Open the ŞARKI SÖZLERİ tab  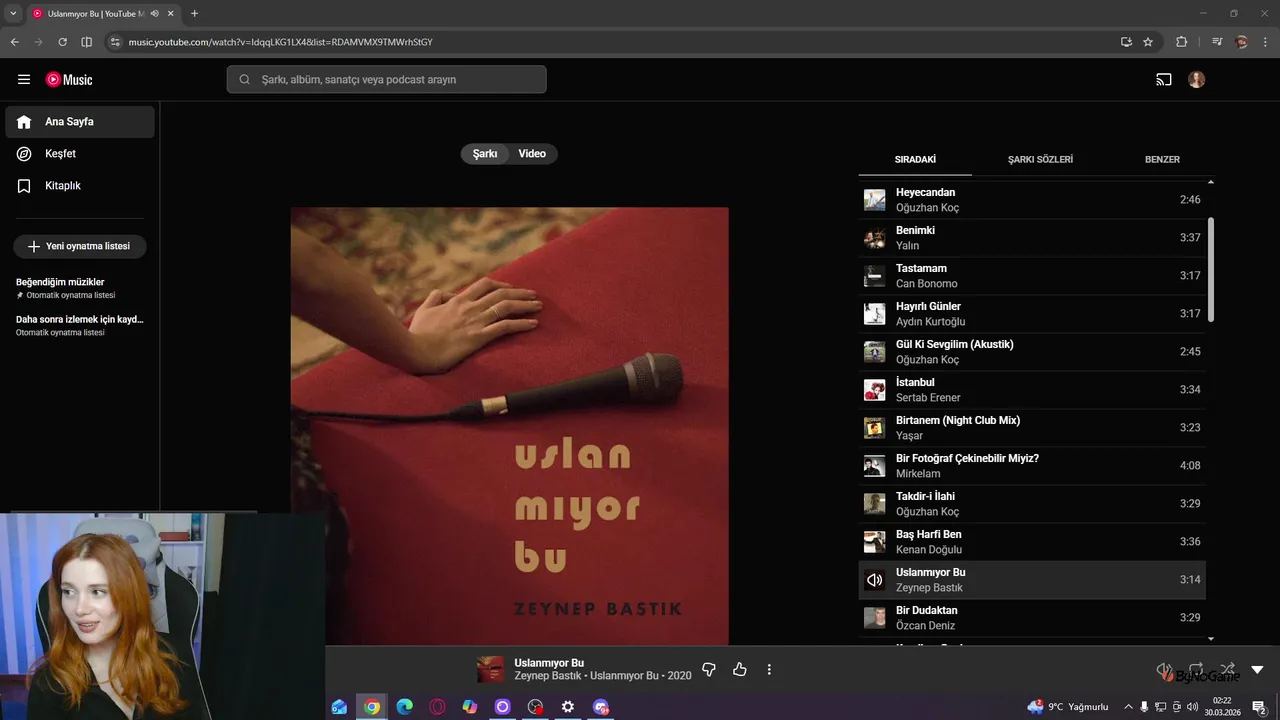tap(1040, 160)
